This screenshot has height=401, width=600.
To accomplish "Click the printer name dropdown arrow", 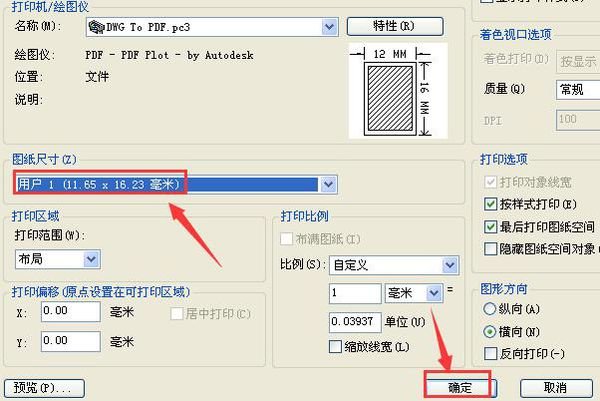I will 329,27.
